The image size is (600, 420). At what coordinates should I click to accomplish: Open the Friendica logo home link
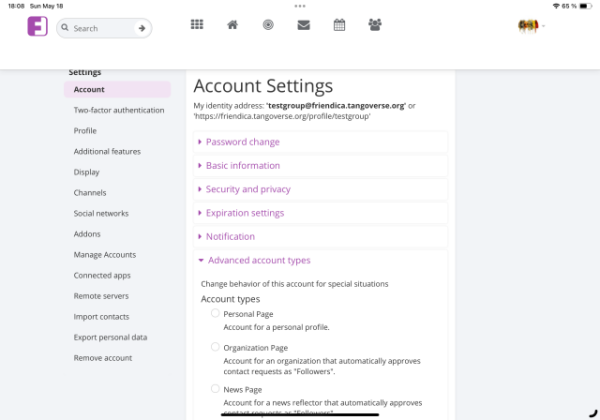[38, 26]
